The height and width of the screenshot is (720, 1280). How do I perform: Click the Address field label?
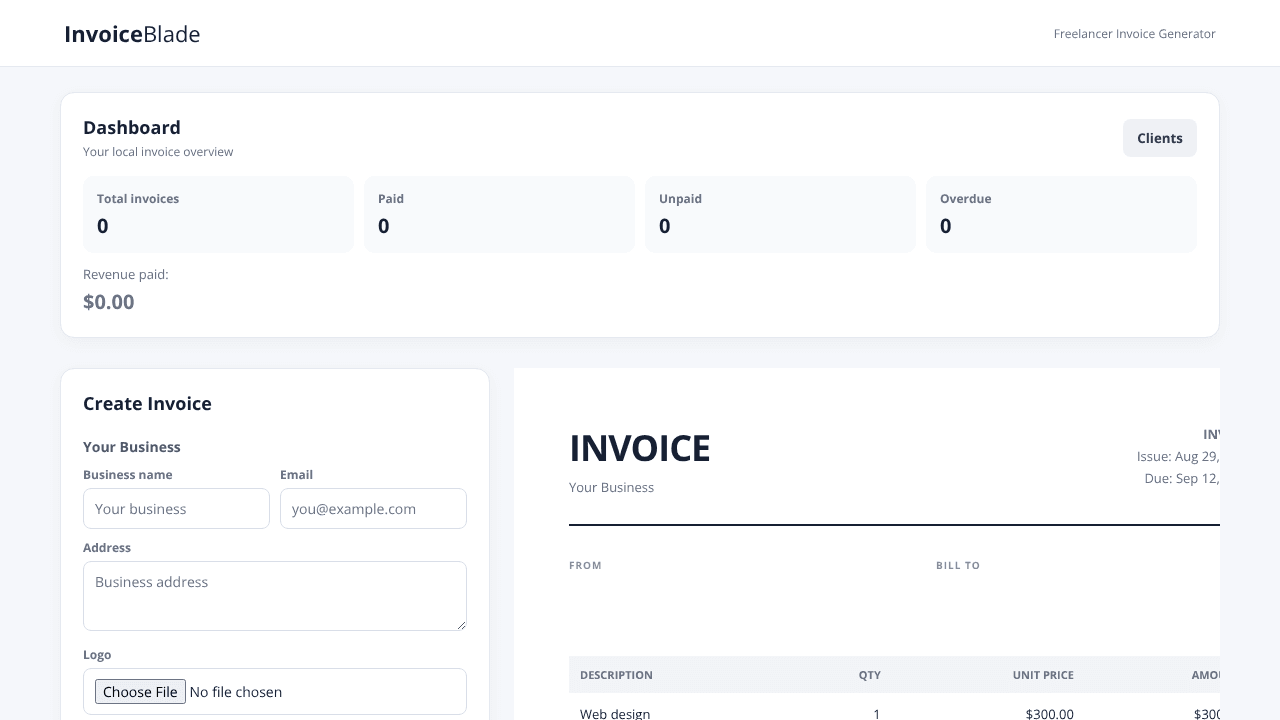click(x=107, y=548)
